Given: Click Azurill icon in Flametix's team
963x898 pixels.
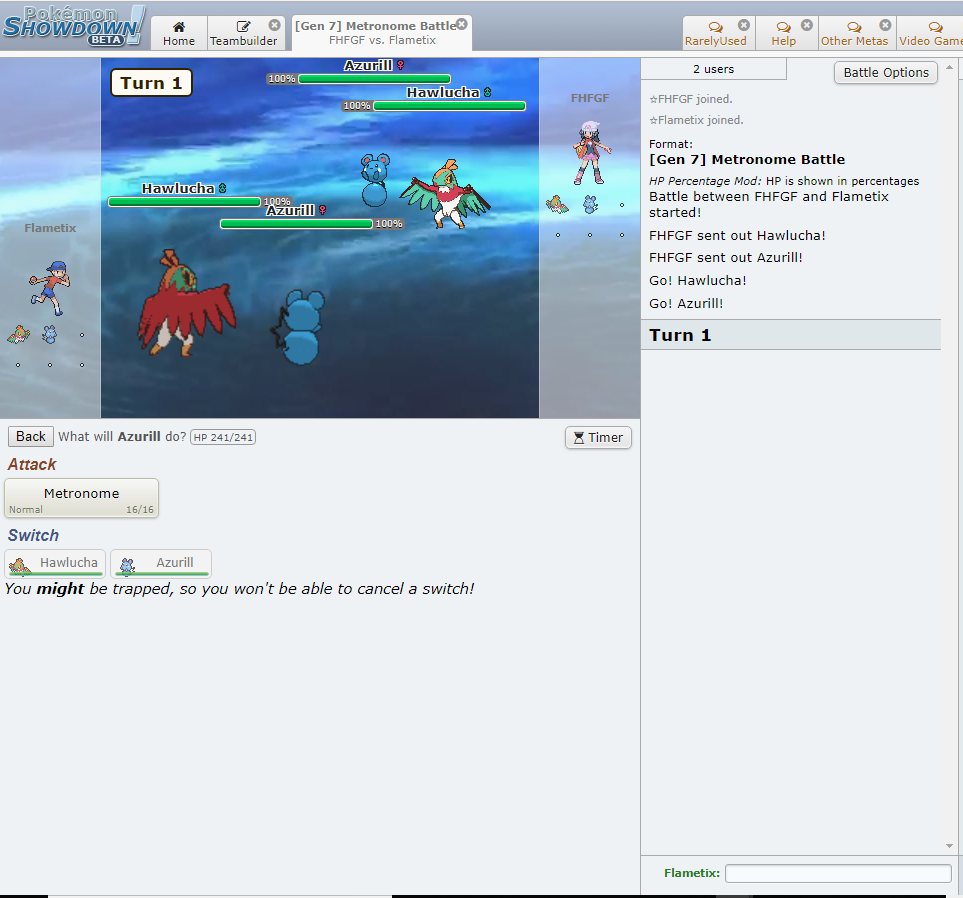Looking at the screenshot, I should pos(50,334).
